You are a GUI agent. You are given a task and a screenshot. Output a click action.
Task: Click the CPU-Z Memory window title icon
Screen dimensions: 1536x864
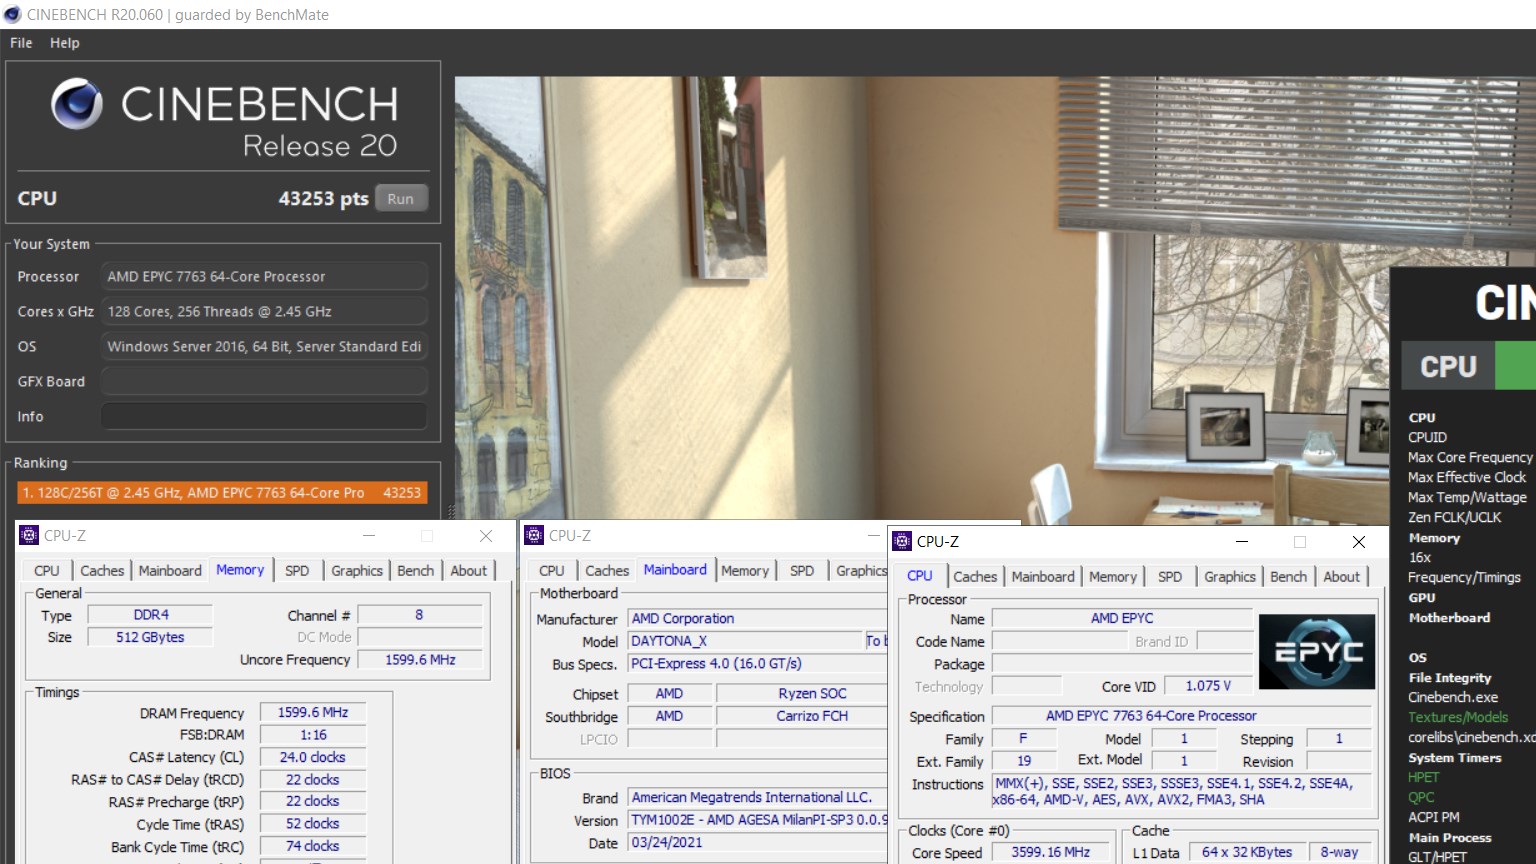point(29,536)
